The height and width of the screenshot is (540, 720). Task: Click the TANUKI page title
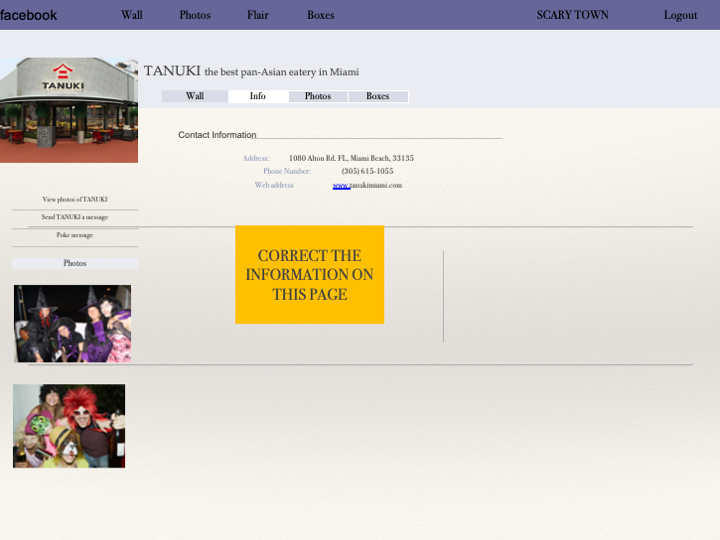172,71
